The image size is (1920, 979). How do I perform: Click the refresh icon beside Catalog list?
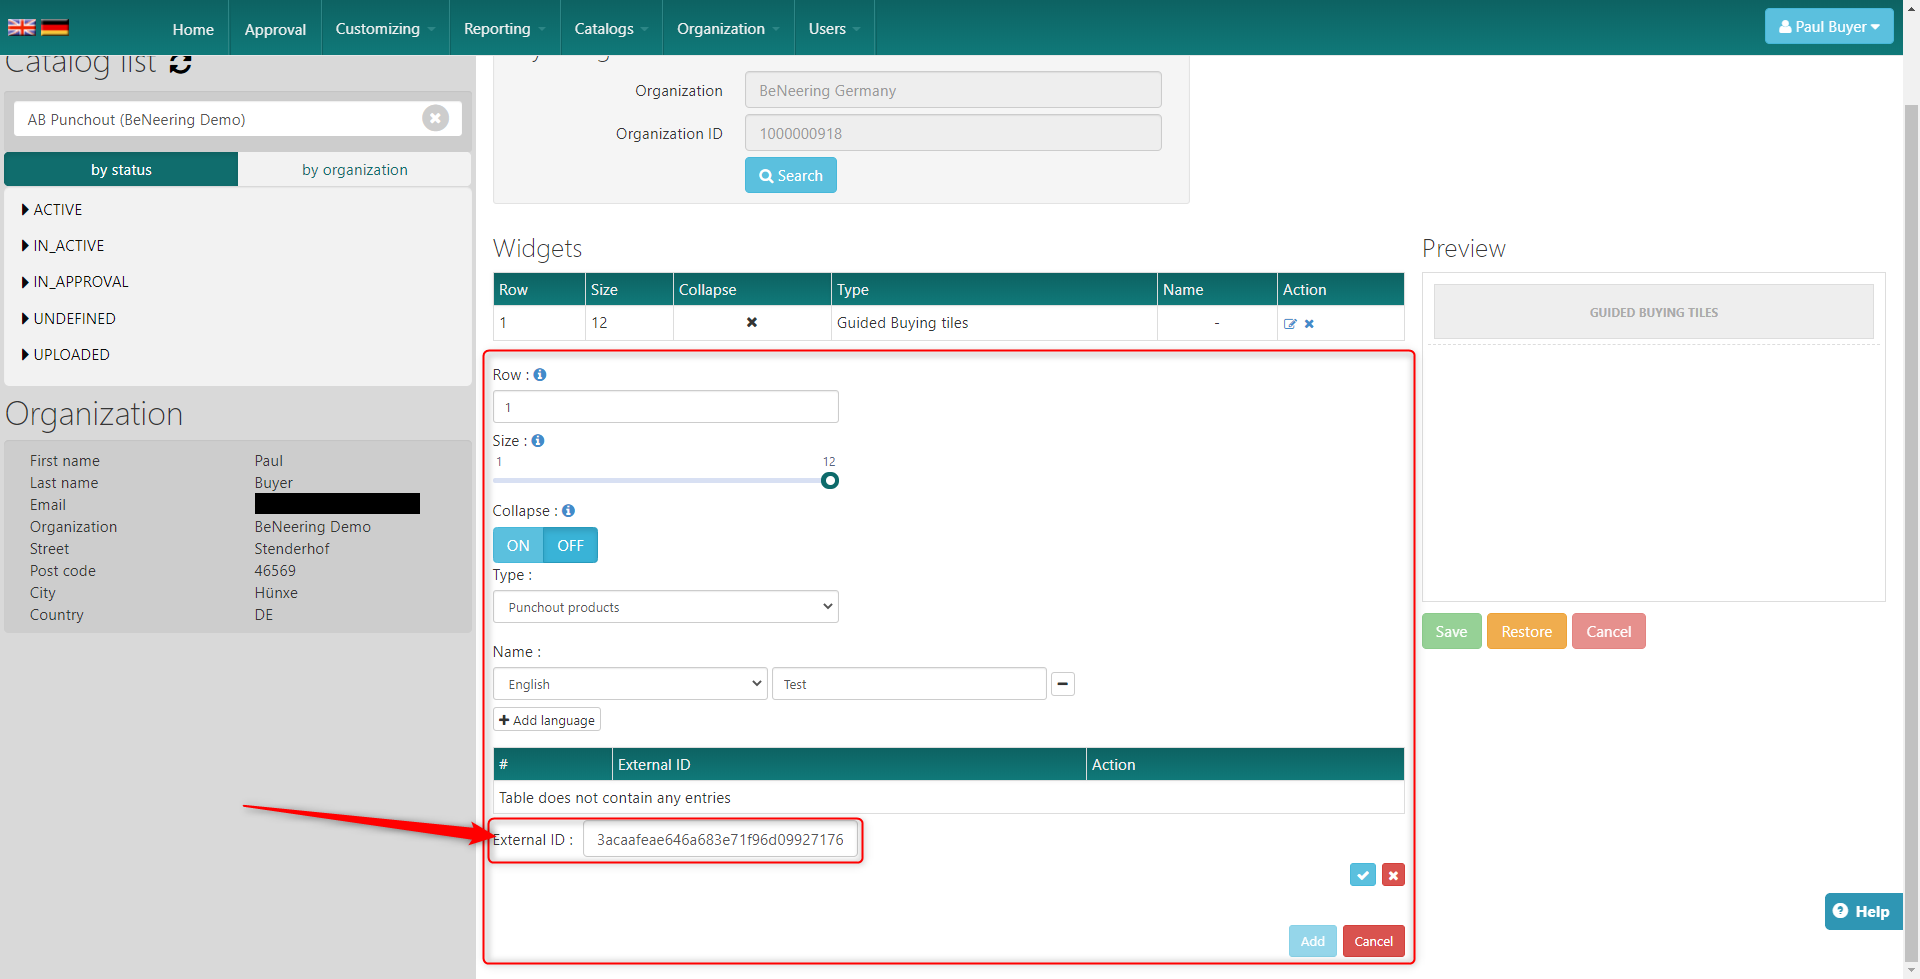pos(180,64)
